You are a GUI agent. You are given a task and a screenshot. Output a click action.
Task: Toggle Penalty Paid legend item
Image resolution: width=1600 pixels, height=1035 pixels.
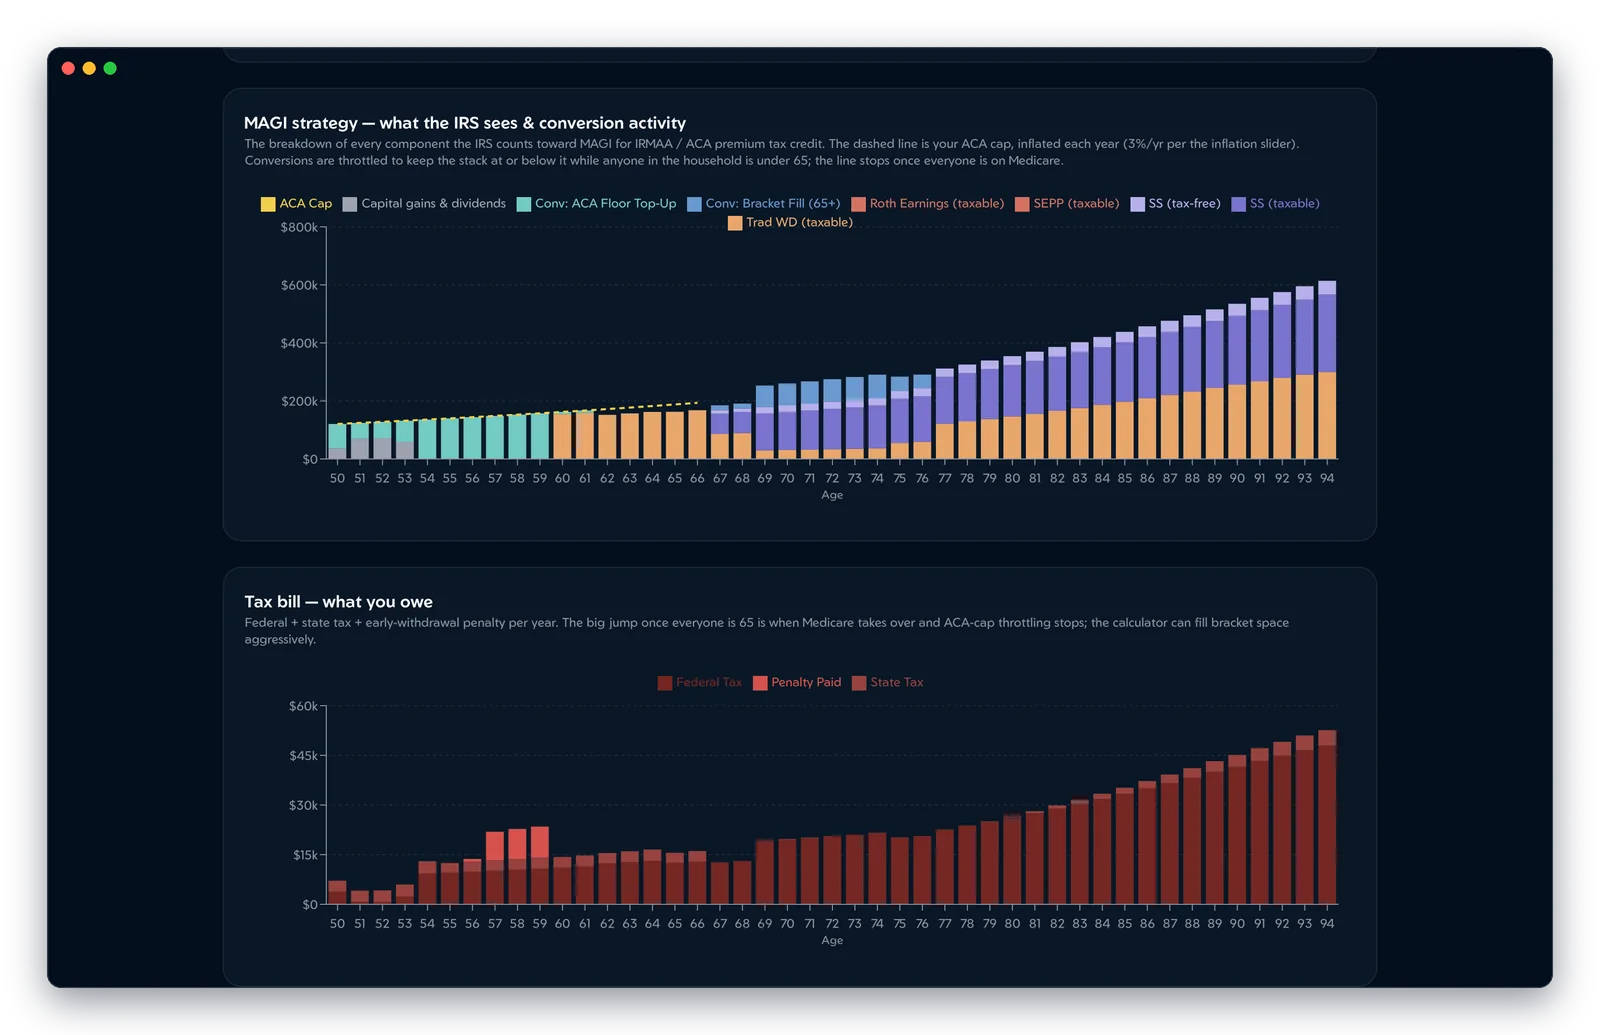click(x=797, y=683)
